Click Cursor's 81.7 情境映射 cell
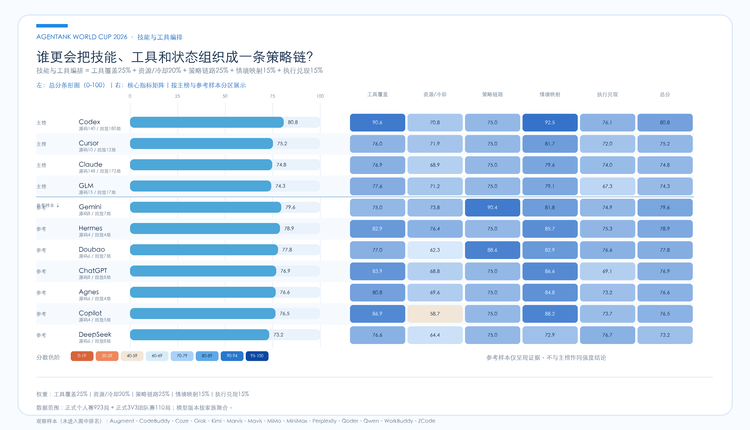Screen dimensions: 750x430 (x=550, y=144)
